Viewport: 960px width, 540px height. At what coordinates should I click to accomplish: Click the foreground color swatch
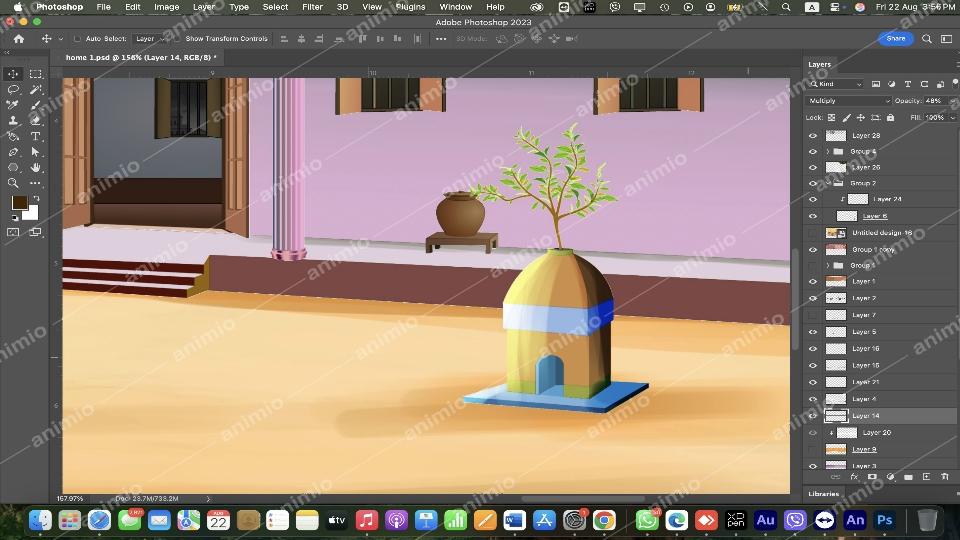click(19, 203)
